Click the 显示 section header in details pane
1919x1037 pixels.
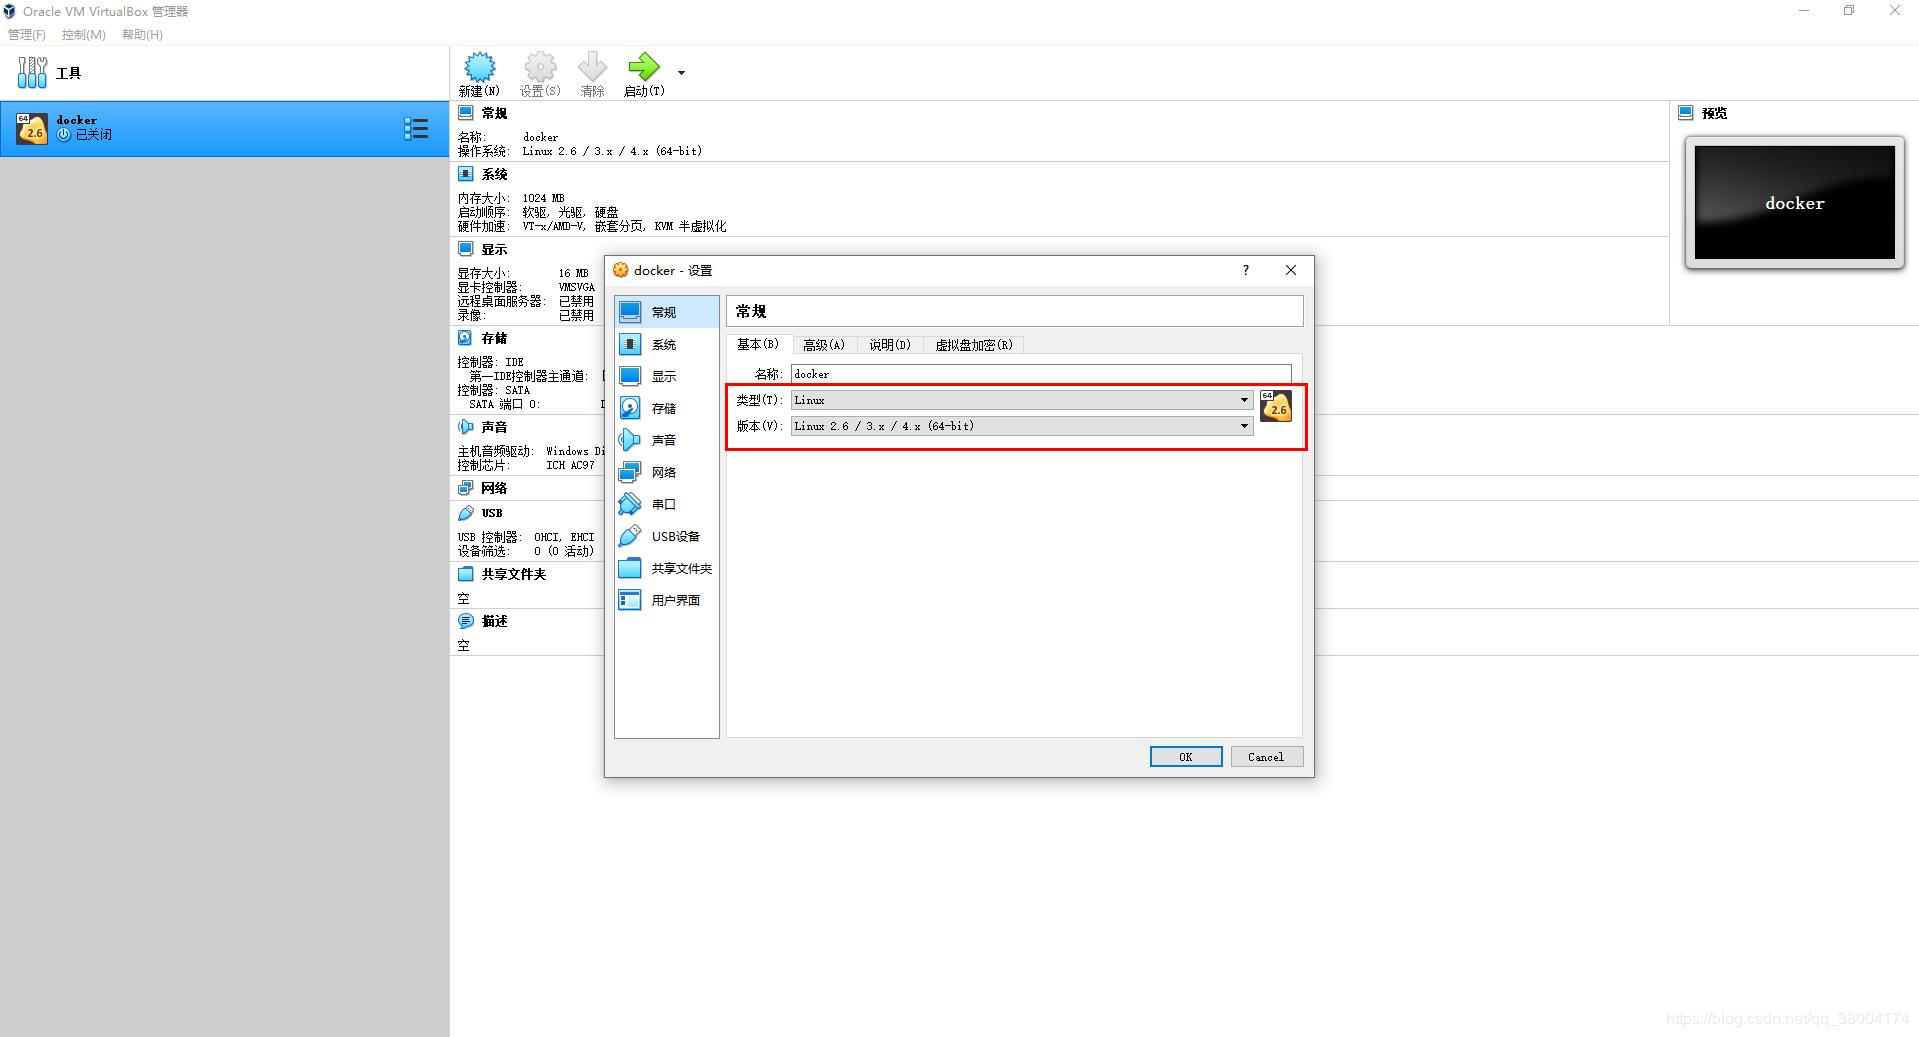pyautogui.click(x=494, y=249)
